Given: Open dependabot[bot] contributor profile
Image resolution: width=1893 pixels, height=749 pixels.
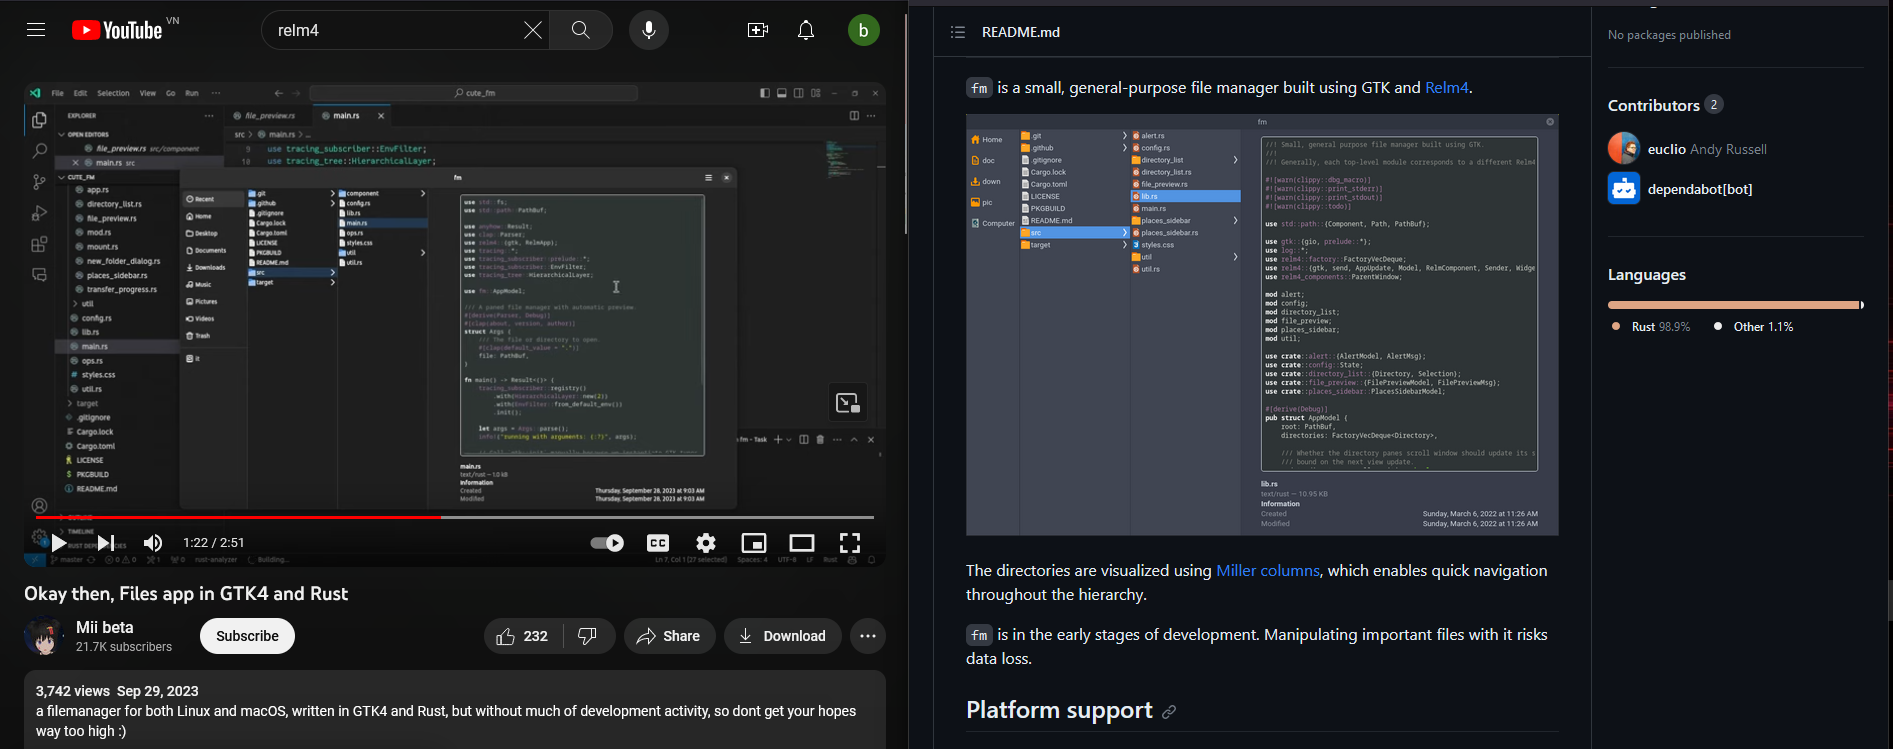Looking at the screenshot, I should coord(1700,189).
